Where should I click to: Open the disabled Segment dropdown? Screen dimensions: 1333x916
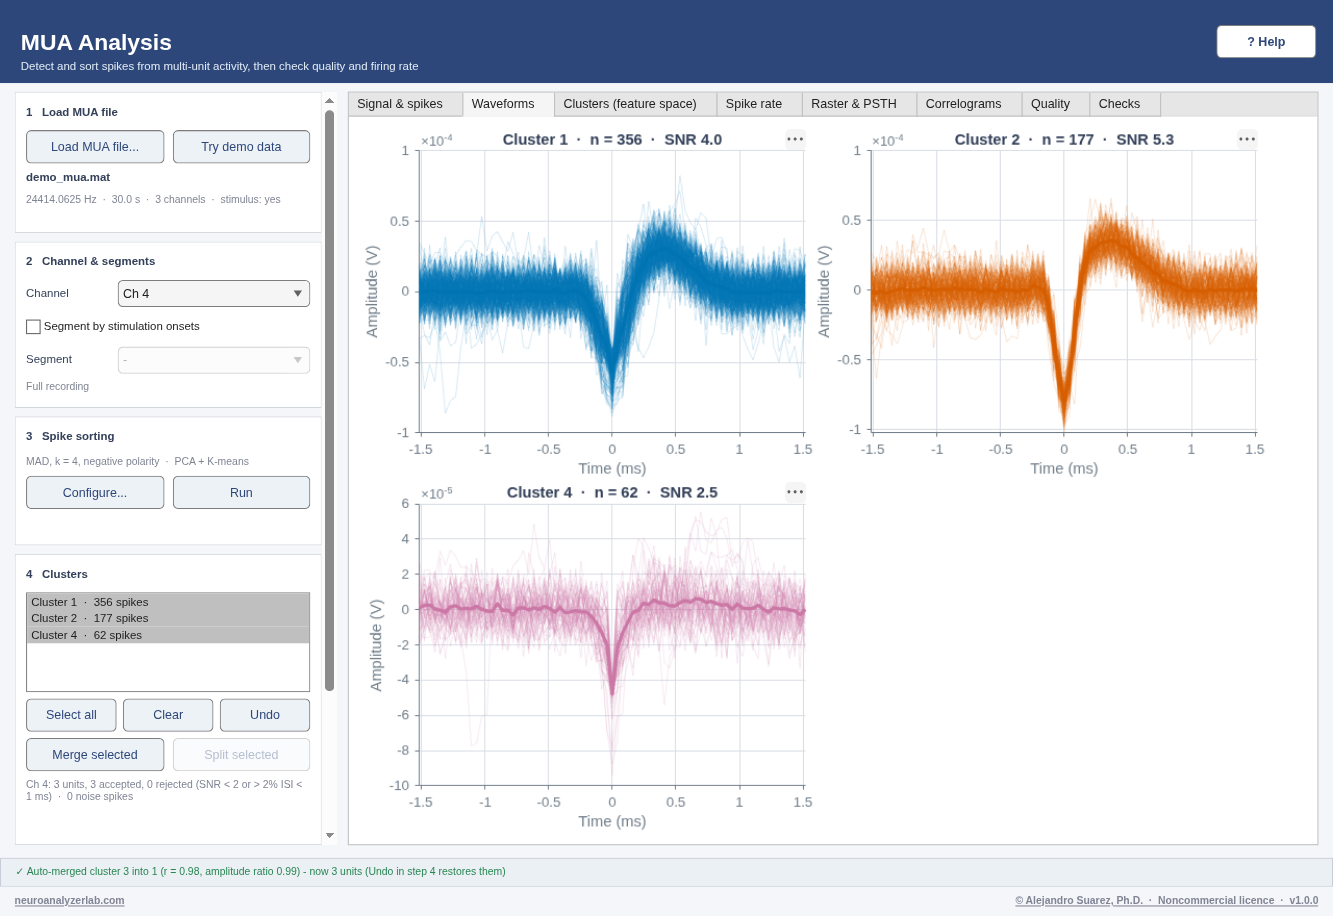214,360
